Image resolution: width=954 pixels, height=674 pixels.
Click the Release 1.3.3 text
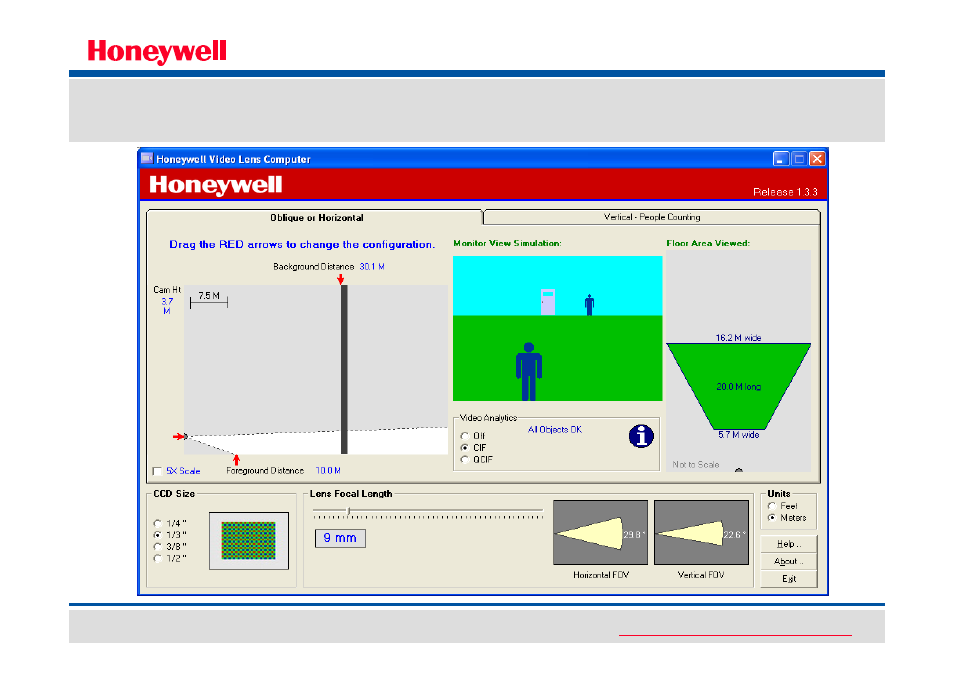click(x=785, y=192)
